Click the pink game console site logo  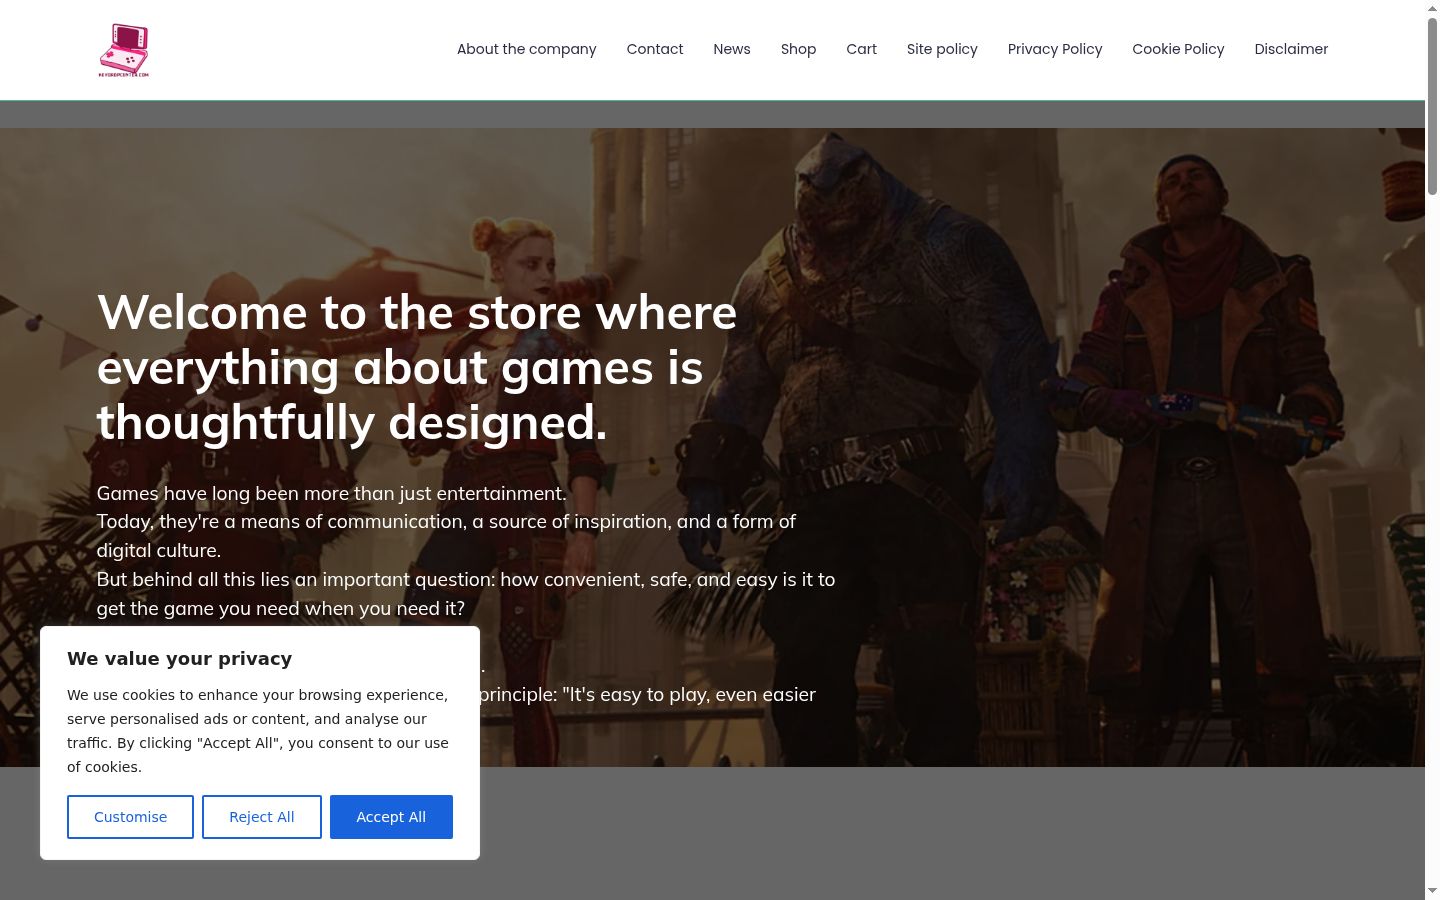(124, 50)
